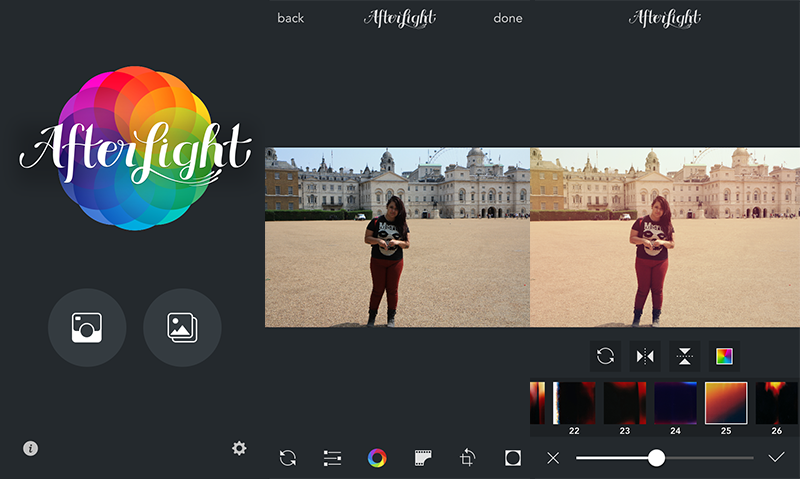
Task: Go back from the editor
Action: [x=290, y=18]
